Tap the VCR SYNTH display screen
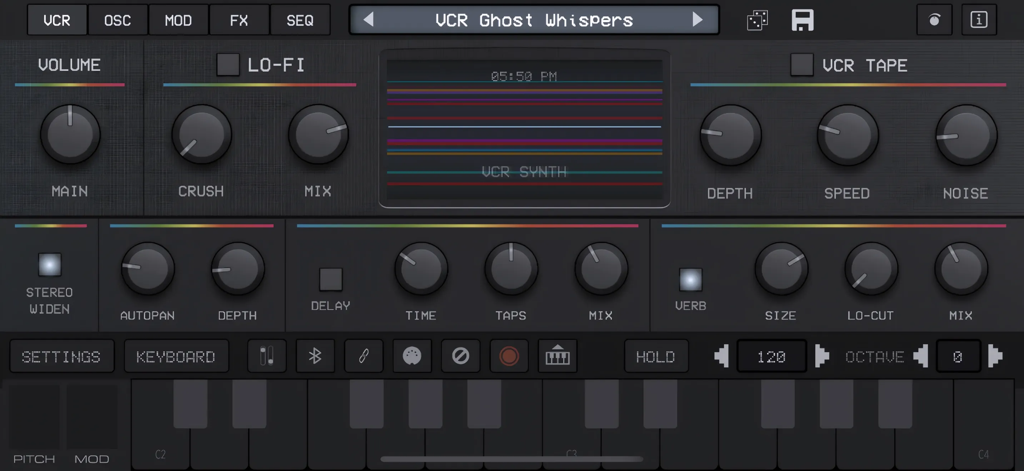The height and width of the screenshot is (471, 1024). 524,129
